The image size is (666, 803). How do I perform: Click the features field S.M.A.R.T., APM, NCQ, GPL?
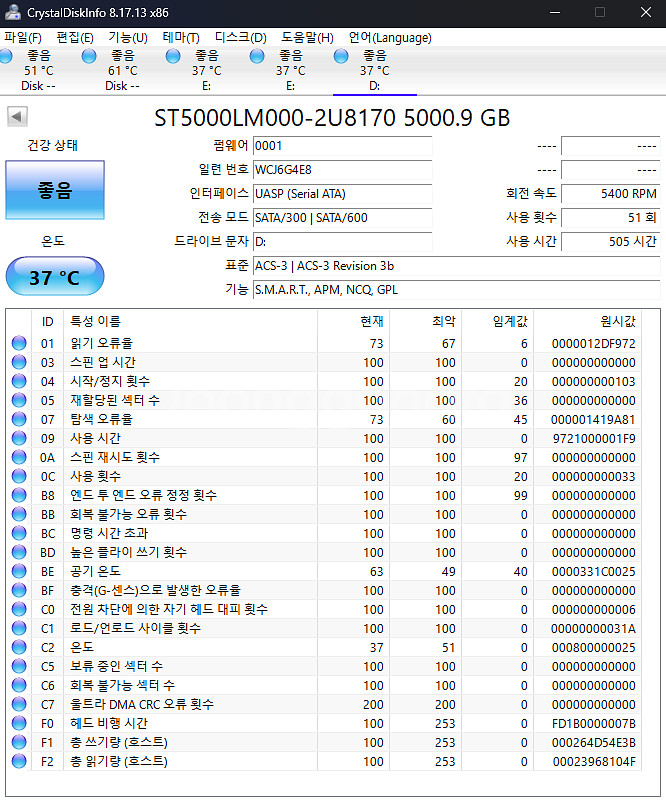(456, 290)
